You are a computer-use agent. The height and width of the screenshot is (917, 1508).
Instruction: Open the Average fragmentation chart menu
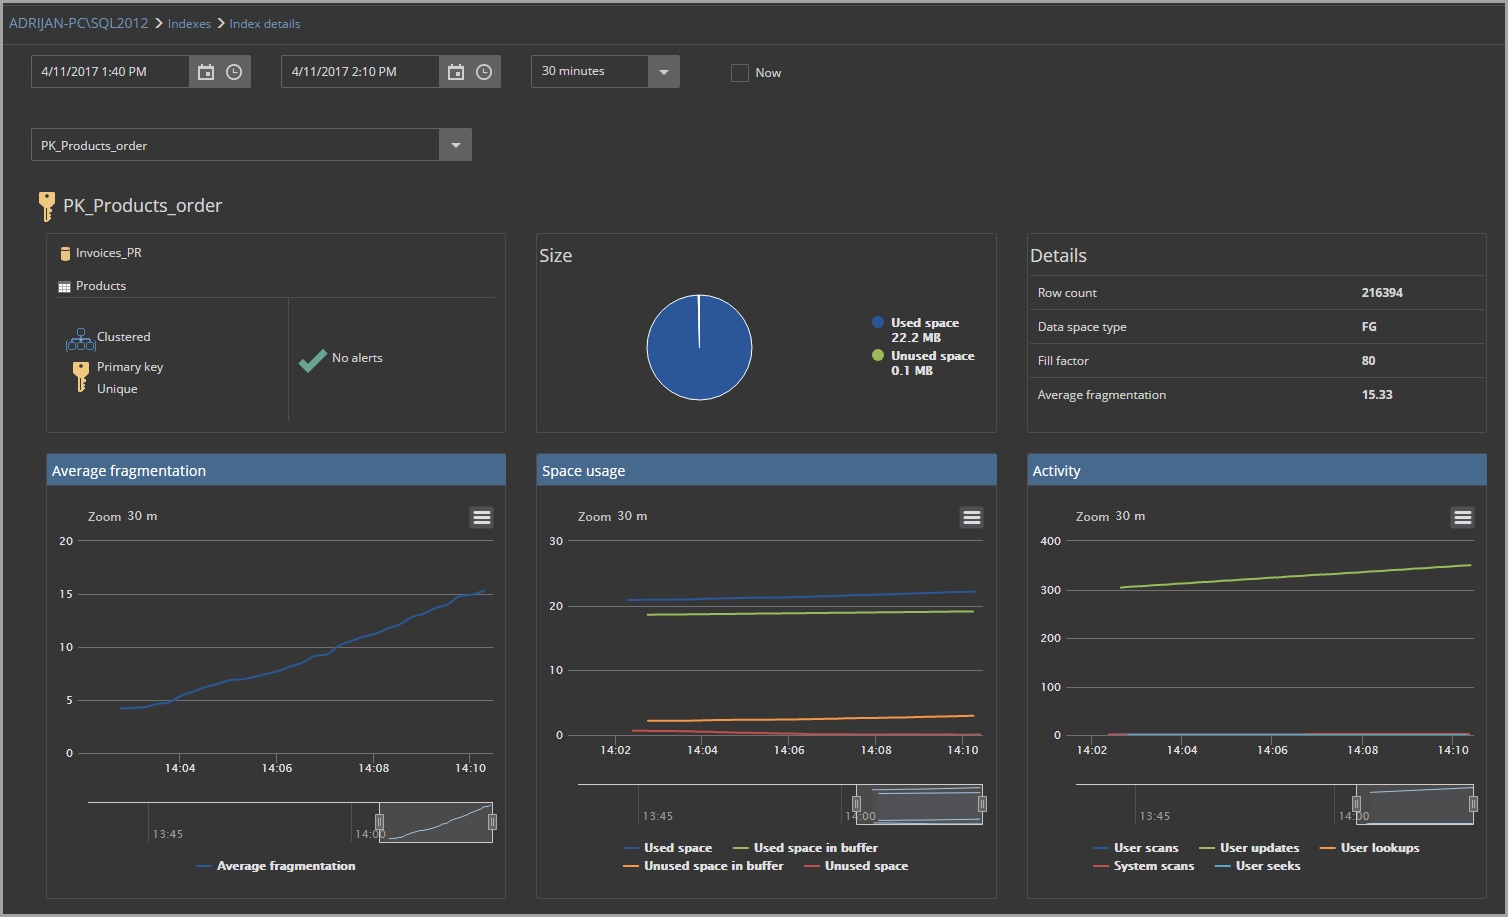click(481, 517)
